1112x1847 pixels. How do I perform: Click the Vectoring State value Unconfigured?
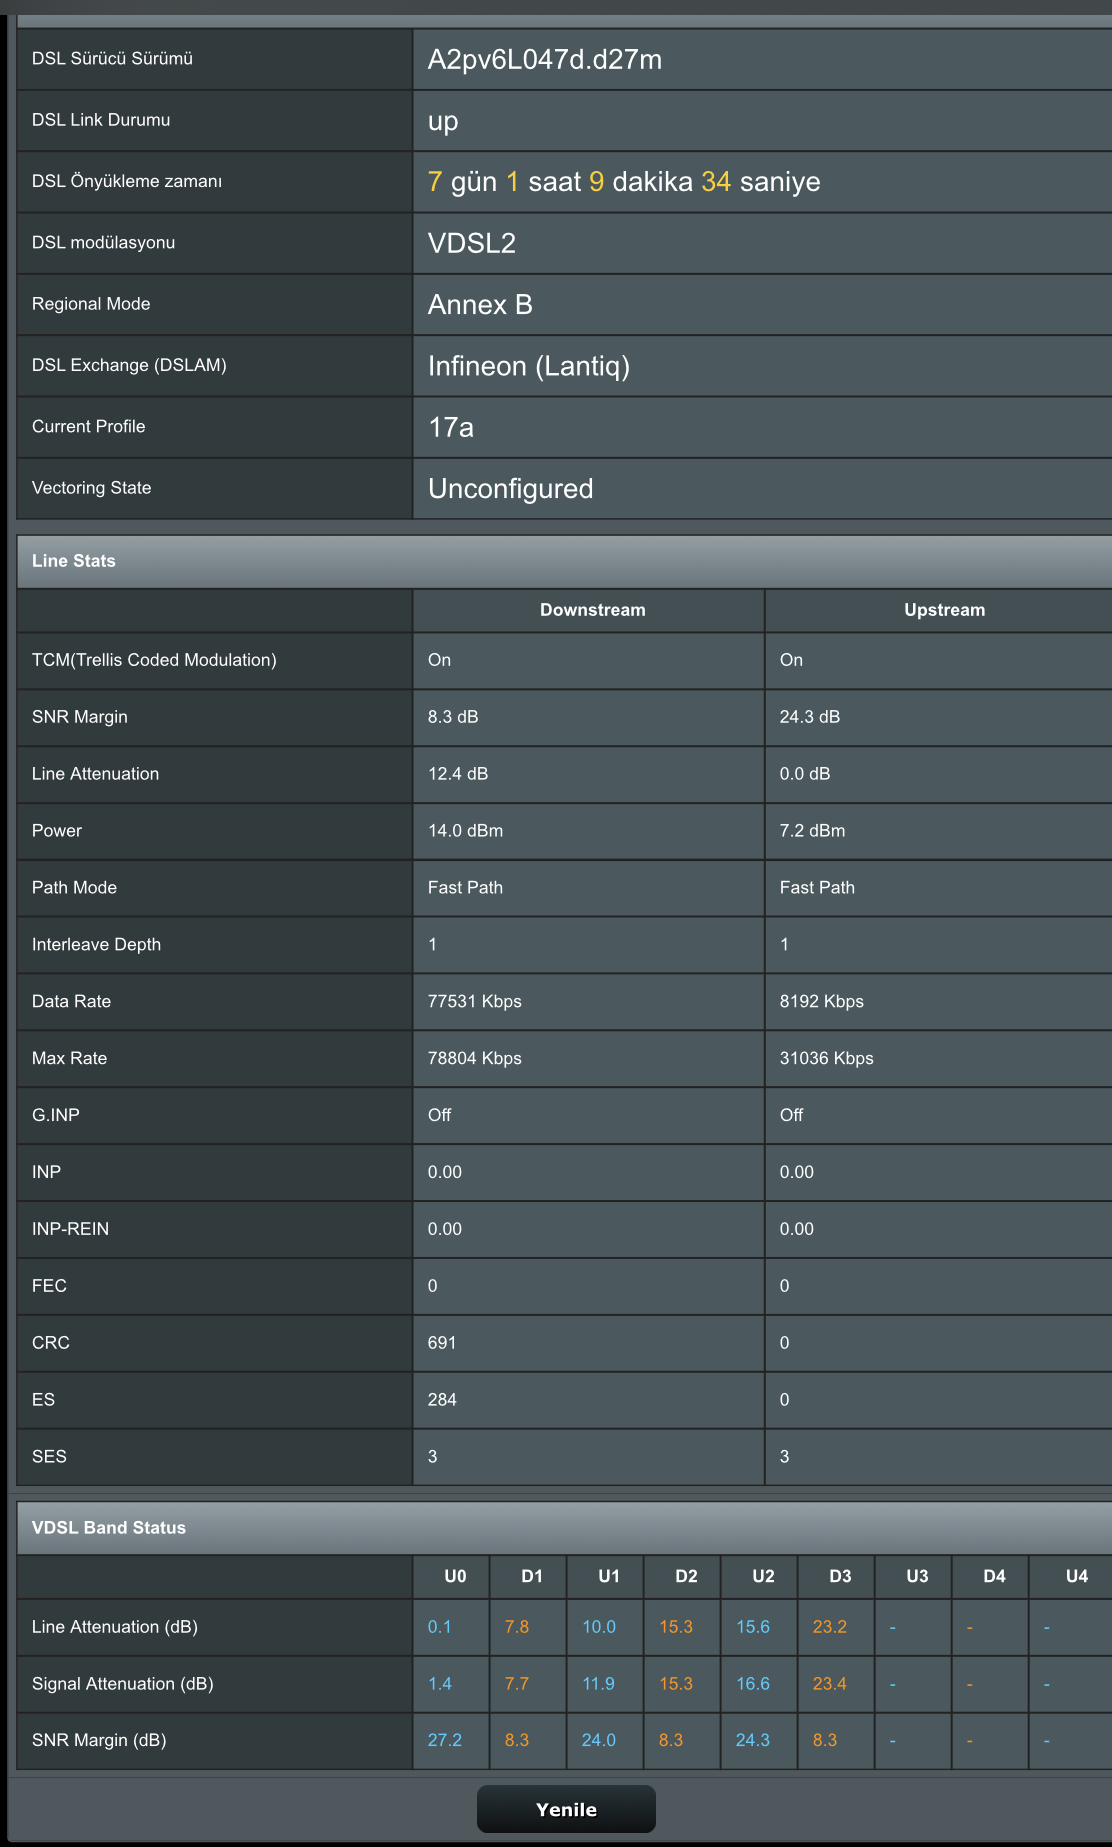pos(510,489)
